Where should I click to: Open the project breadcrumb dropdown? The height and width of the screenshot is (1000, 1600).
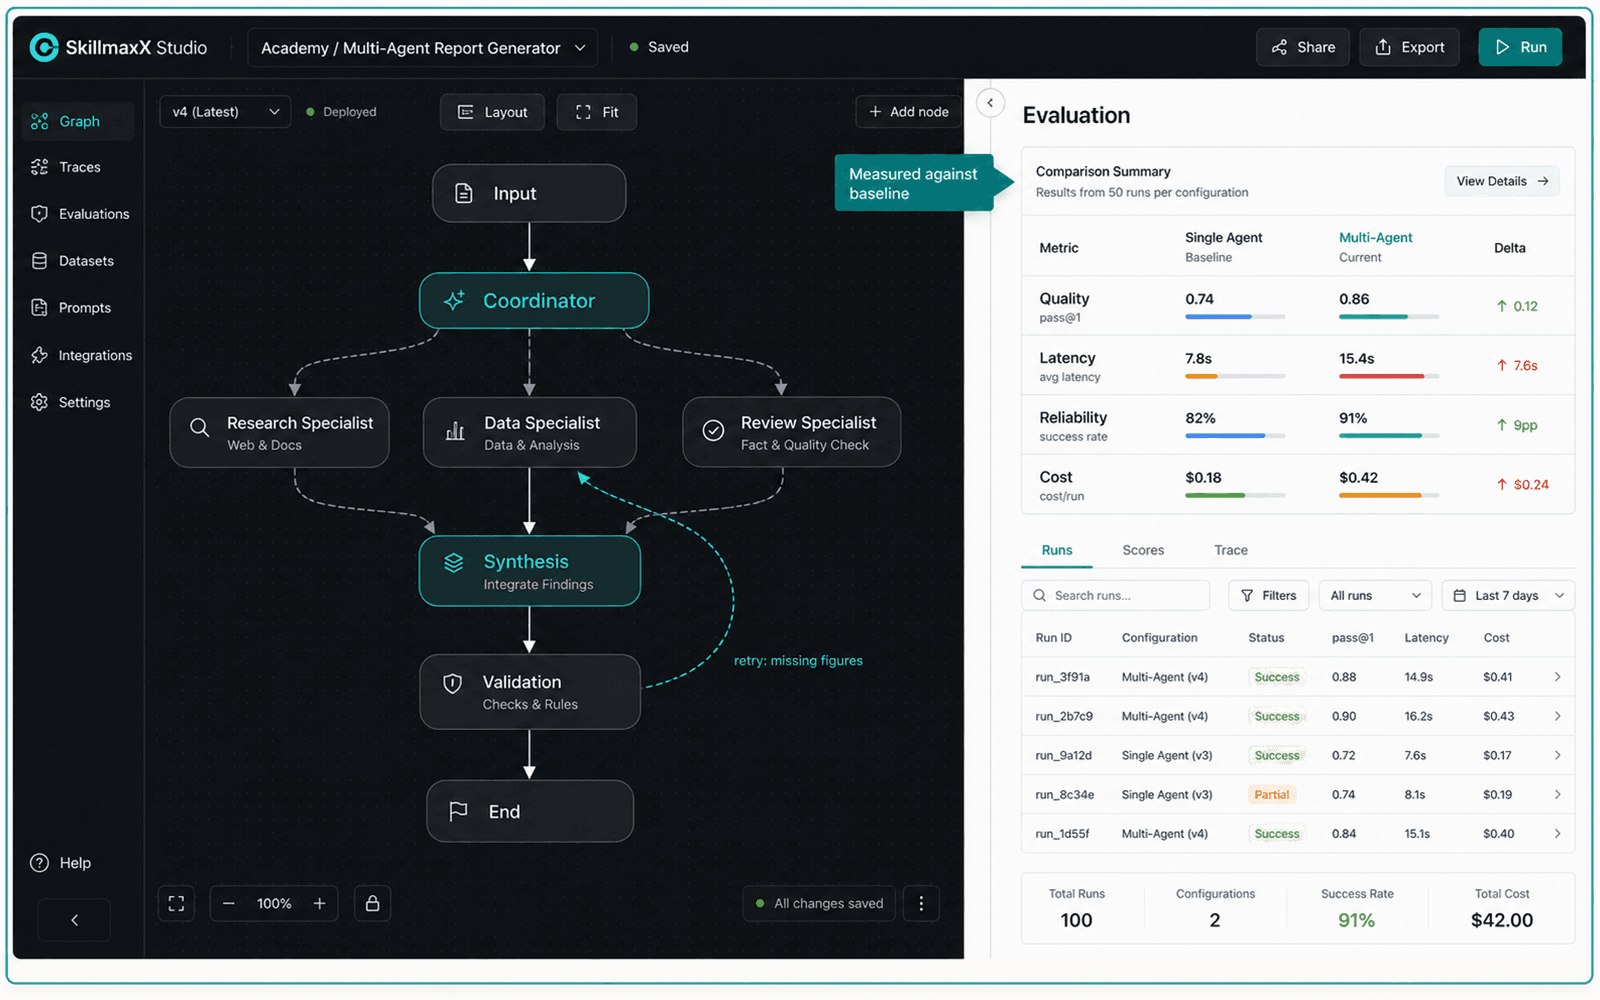(x=422, y=48)
